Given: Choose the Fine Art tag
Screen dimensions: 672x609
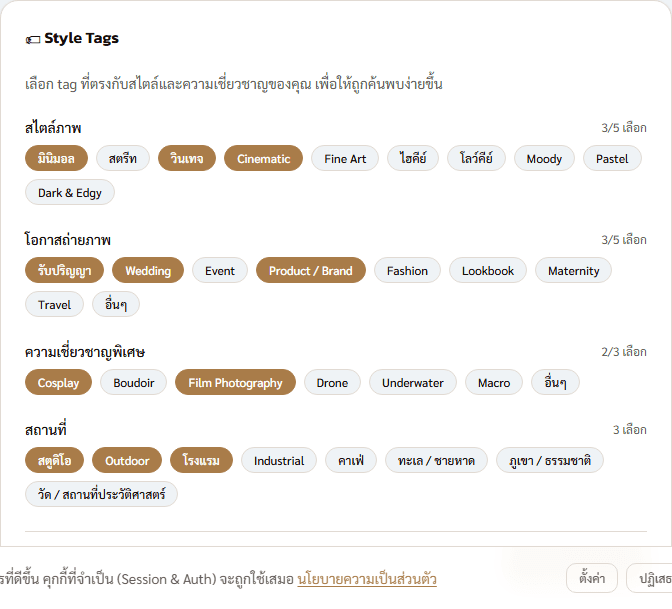Looking at the screenshot, I should coord(345,159).
